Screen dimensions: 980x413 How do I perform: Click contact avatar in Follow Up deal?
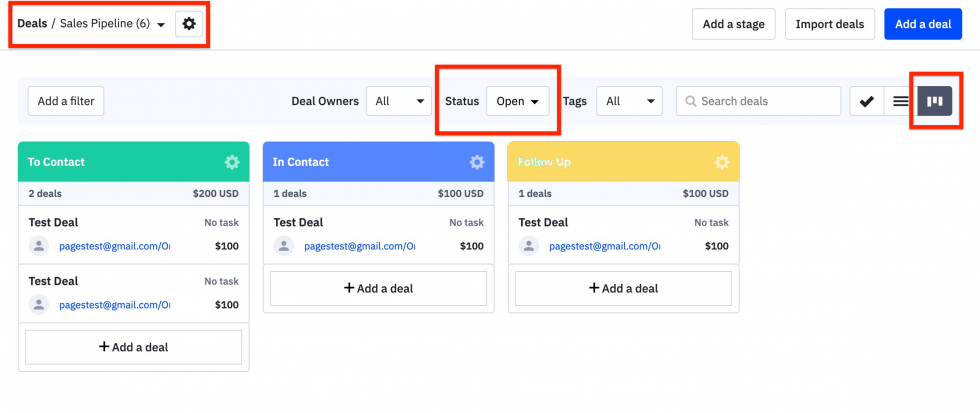[x=529, y=246]
